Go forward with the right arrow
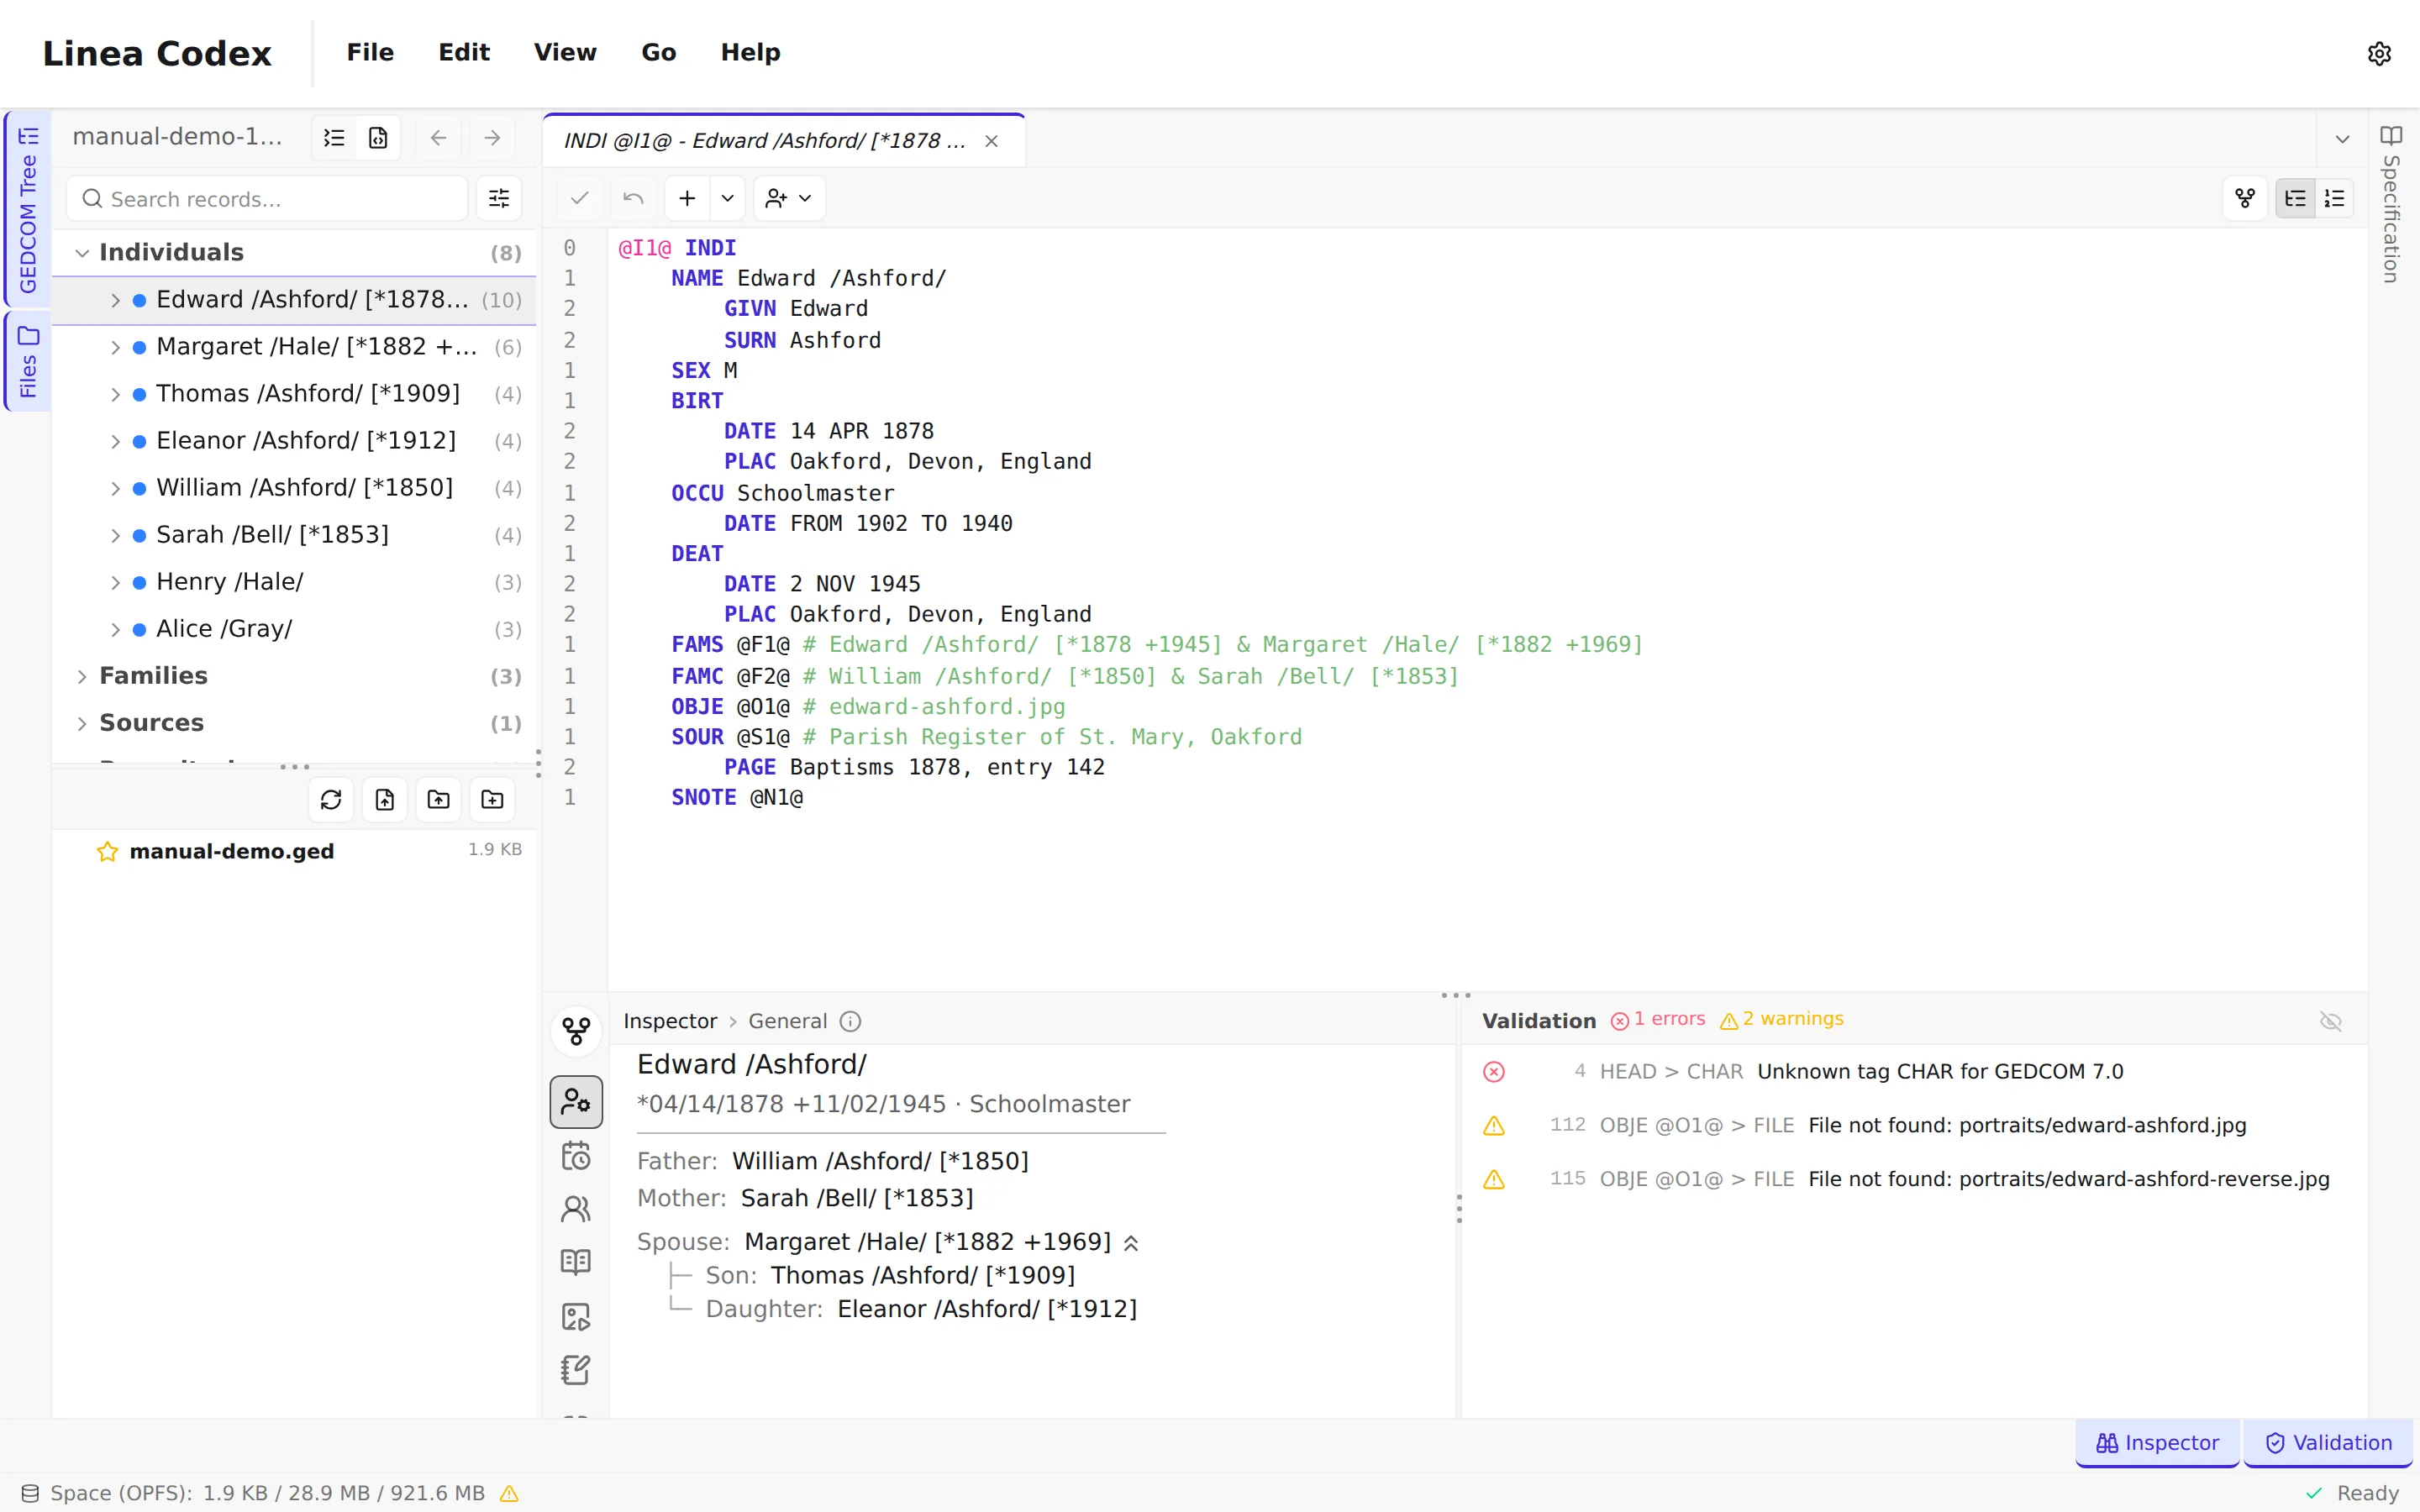Viewport: 2420px width, 1512px height. coord(492,138)
